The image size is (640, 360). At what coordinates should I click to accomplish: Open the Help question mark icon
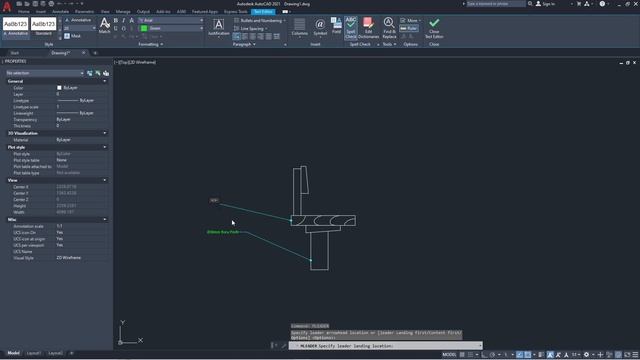click(x=602, y=4)
